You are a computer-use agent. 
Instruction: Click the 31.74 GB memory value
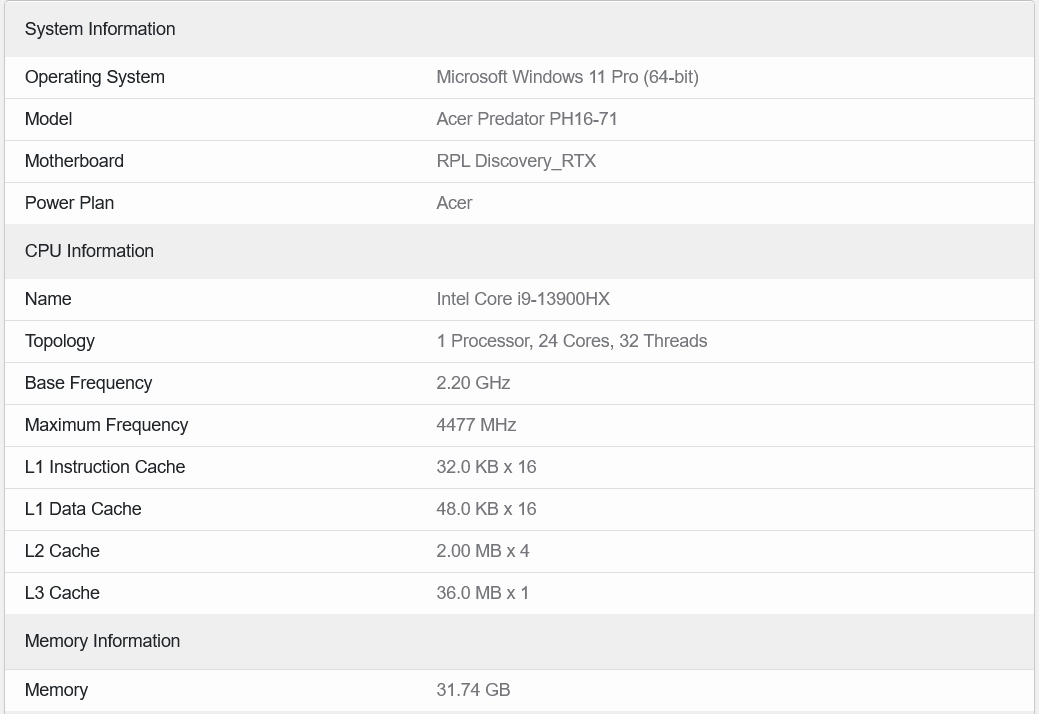473,690
